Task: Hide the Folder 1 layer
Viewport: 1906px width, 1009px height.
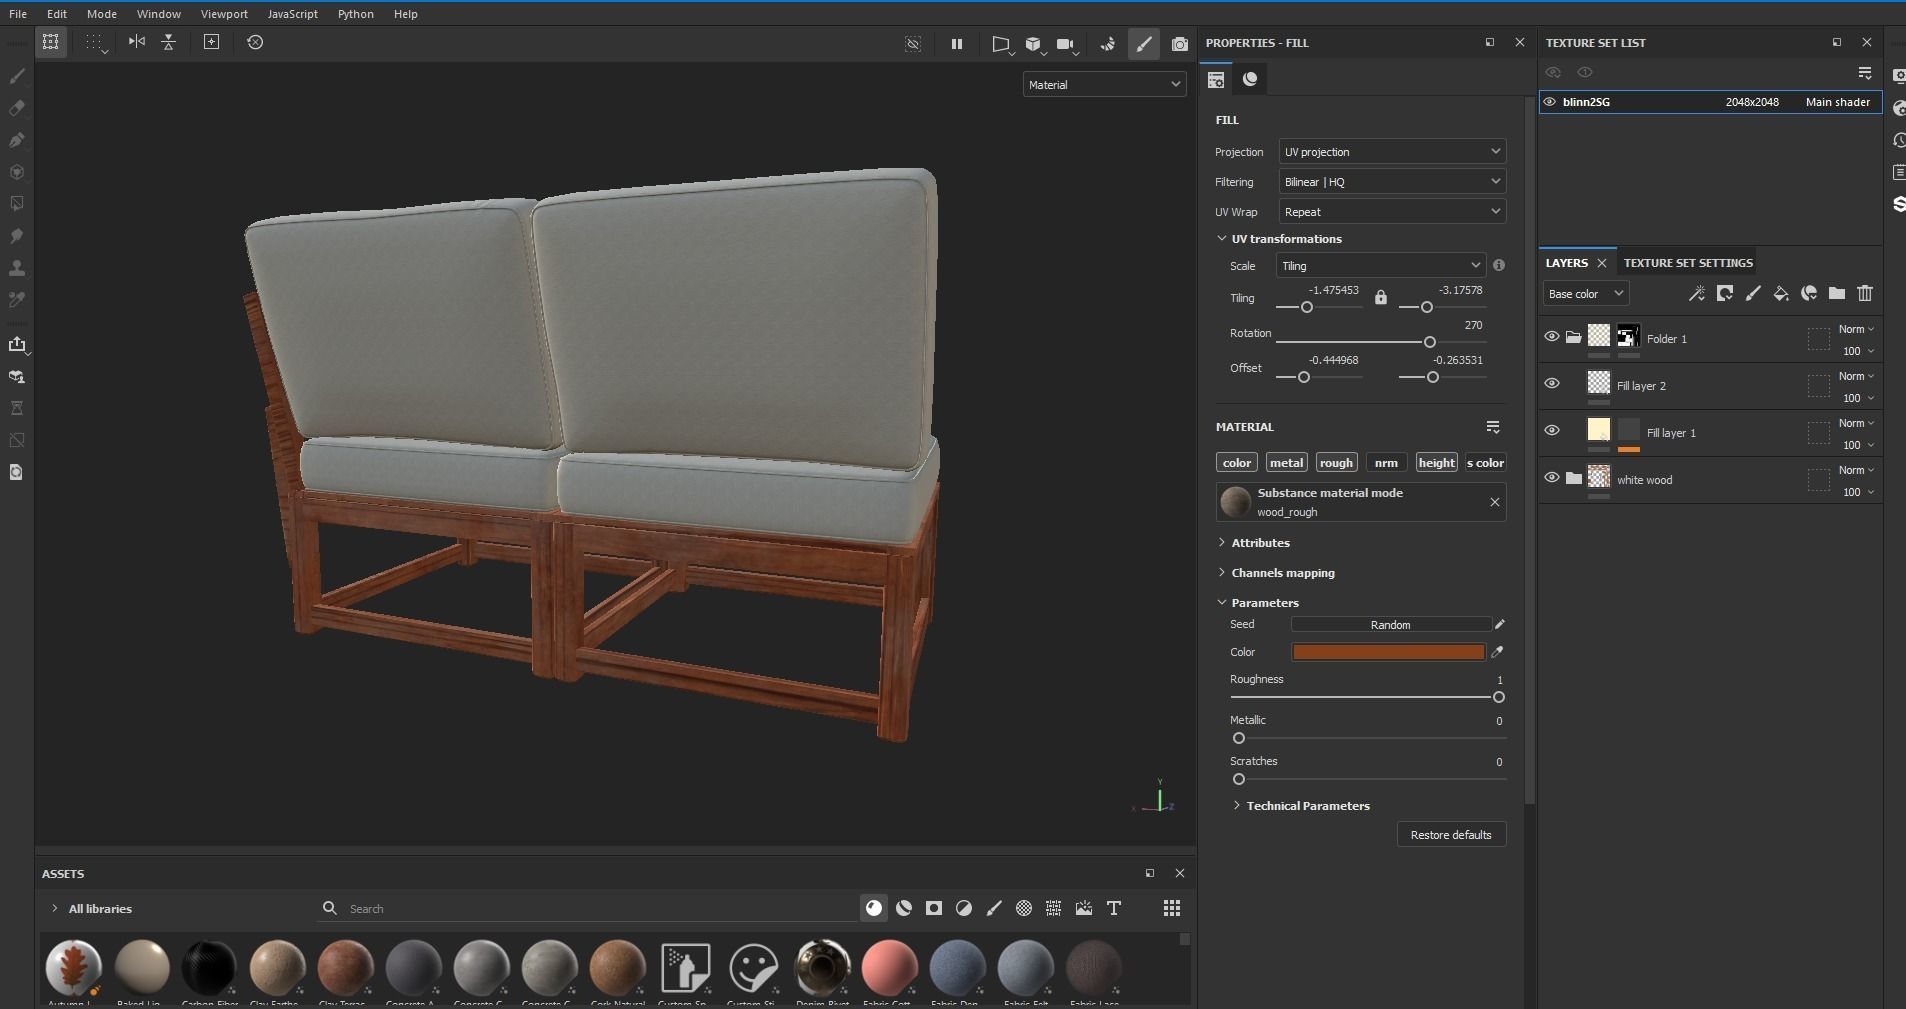Action: point(1552,337)
